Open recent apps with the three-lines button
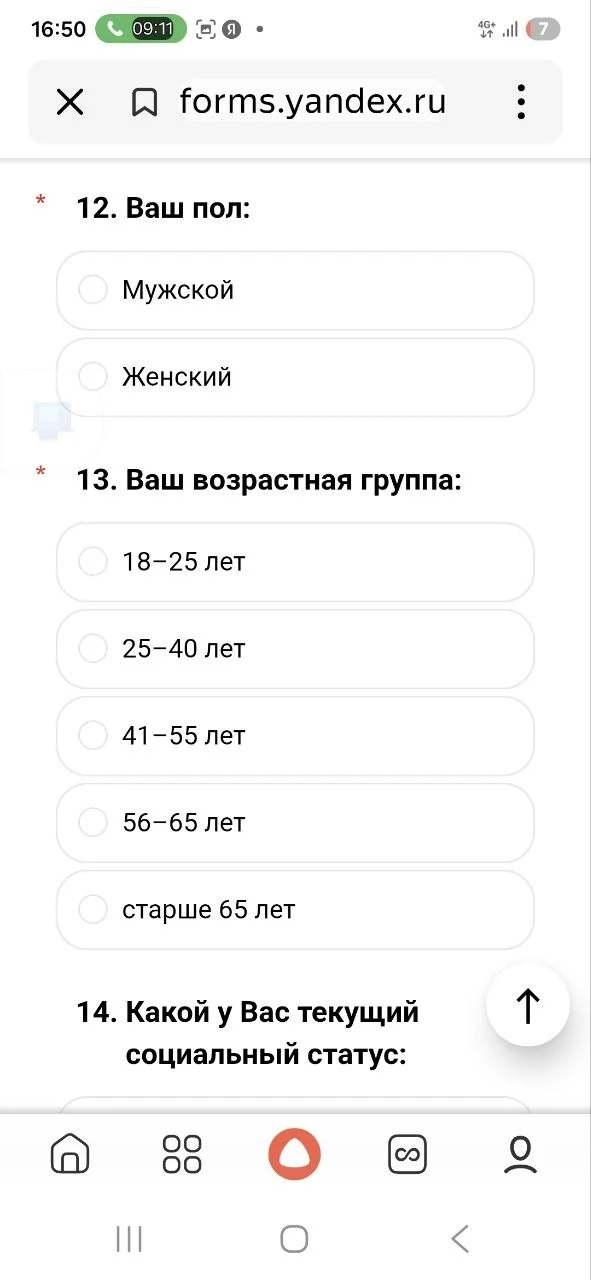Viewport: 591px width, 1280px height. [129, 1240]
